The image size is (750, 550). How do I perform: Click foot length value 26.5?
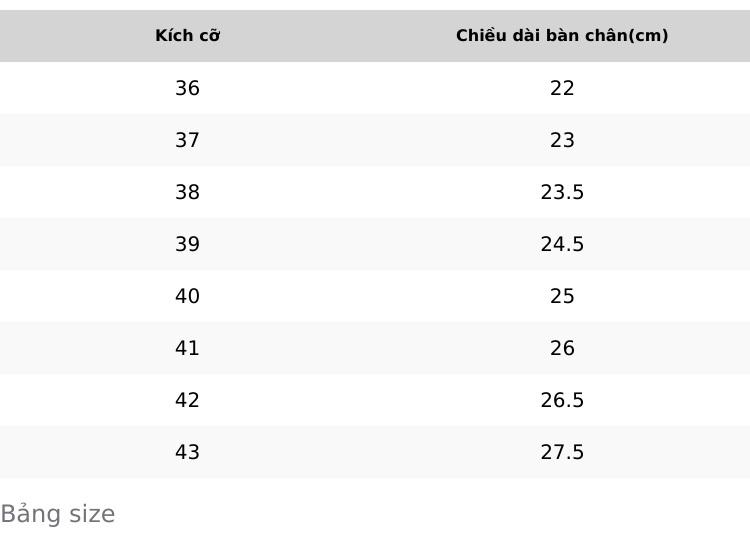click(562, 400)
